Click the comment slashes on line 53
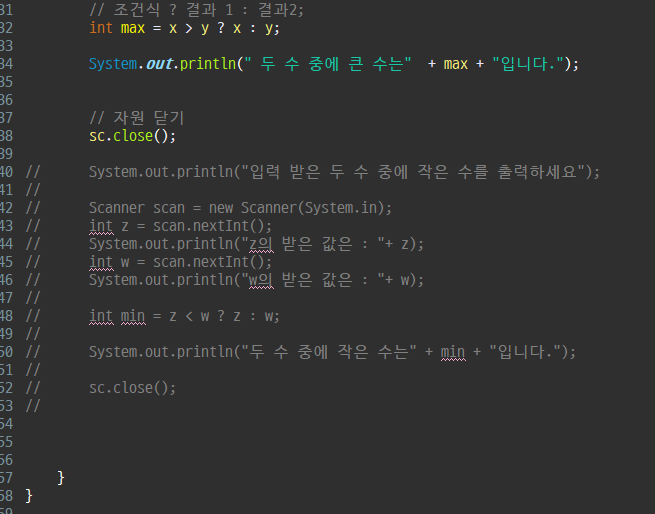The width and height of the screenshot is (655, 514). click(33, 406)
